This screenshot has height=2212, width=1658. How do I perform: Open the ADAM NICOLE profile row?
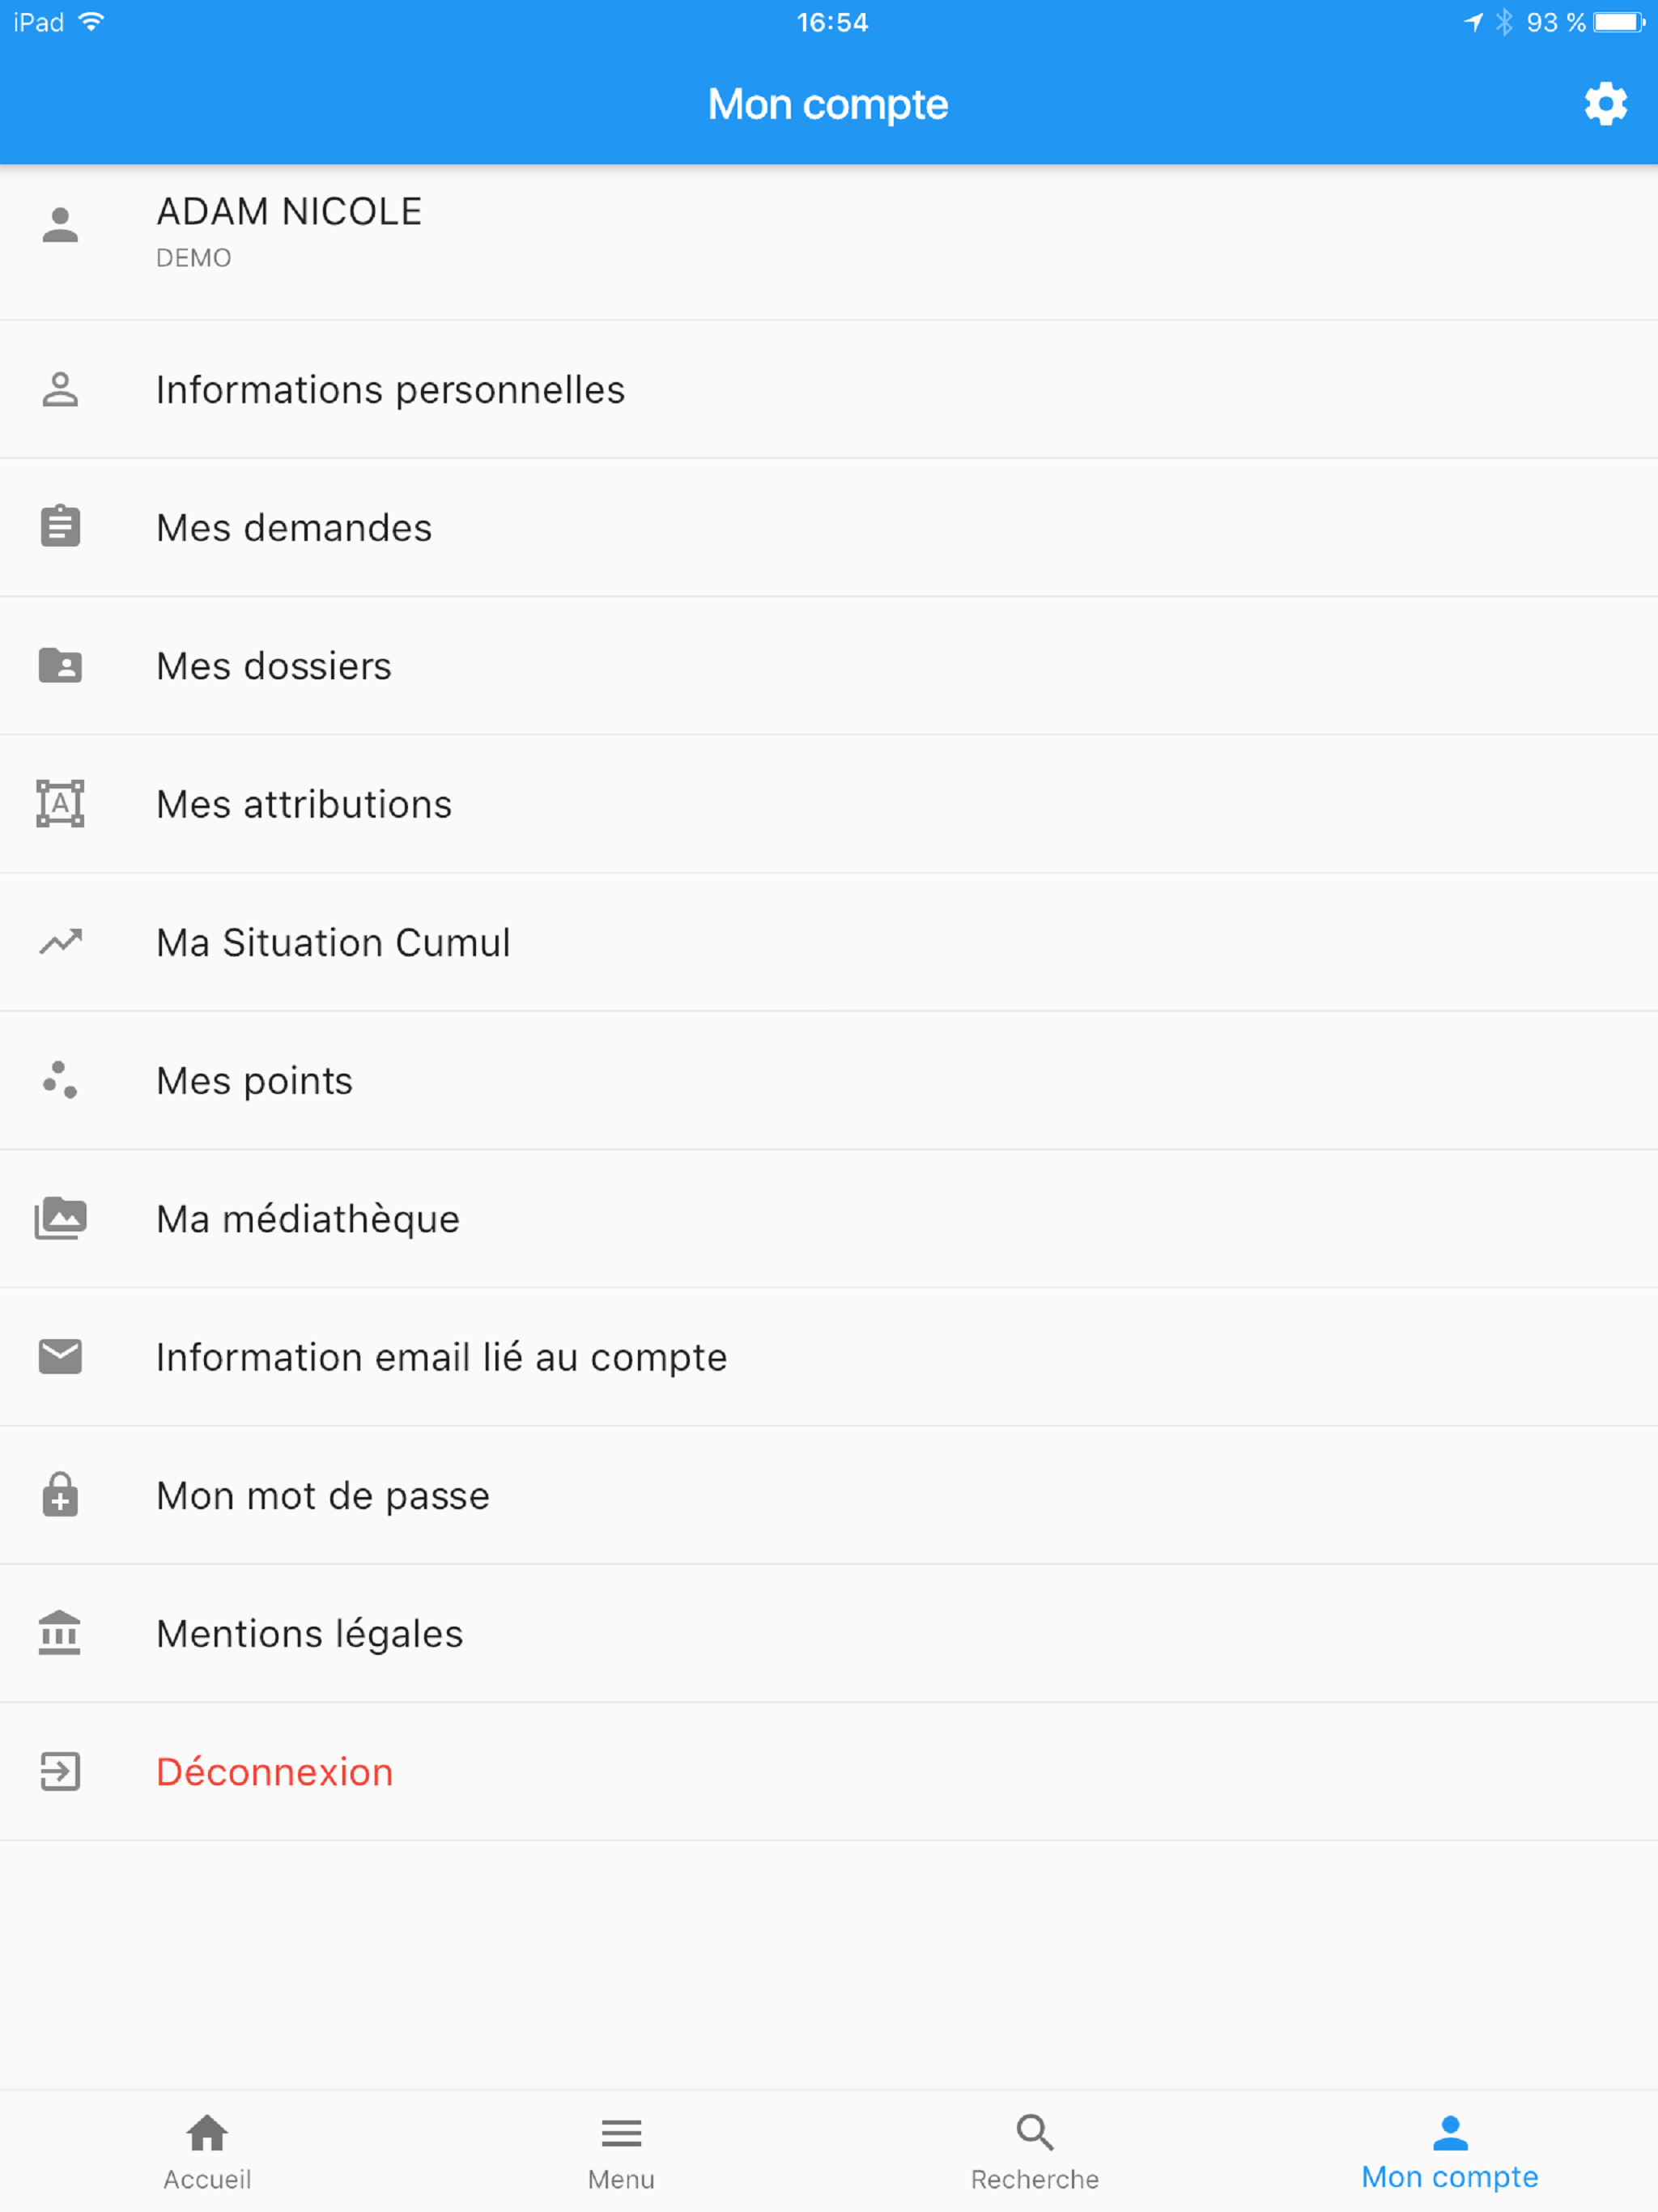(829, 242)
